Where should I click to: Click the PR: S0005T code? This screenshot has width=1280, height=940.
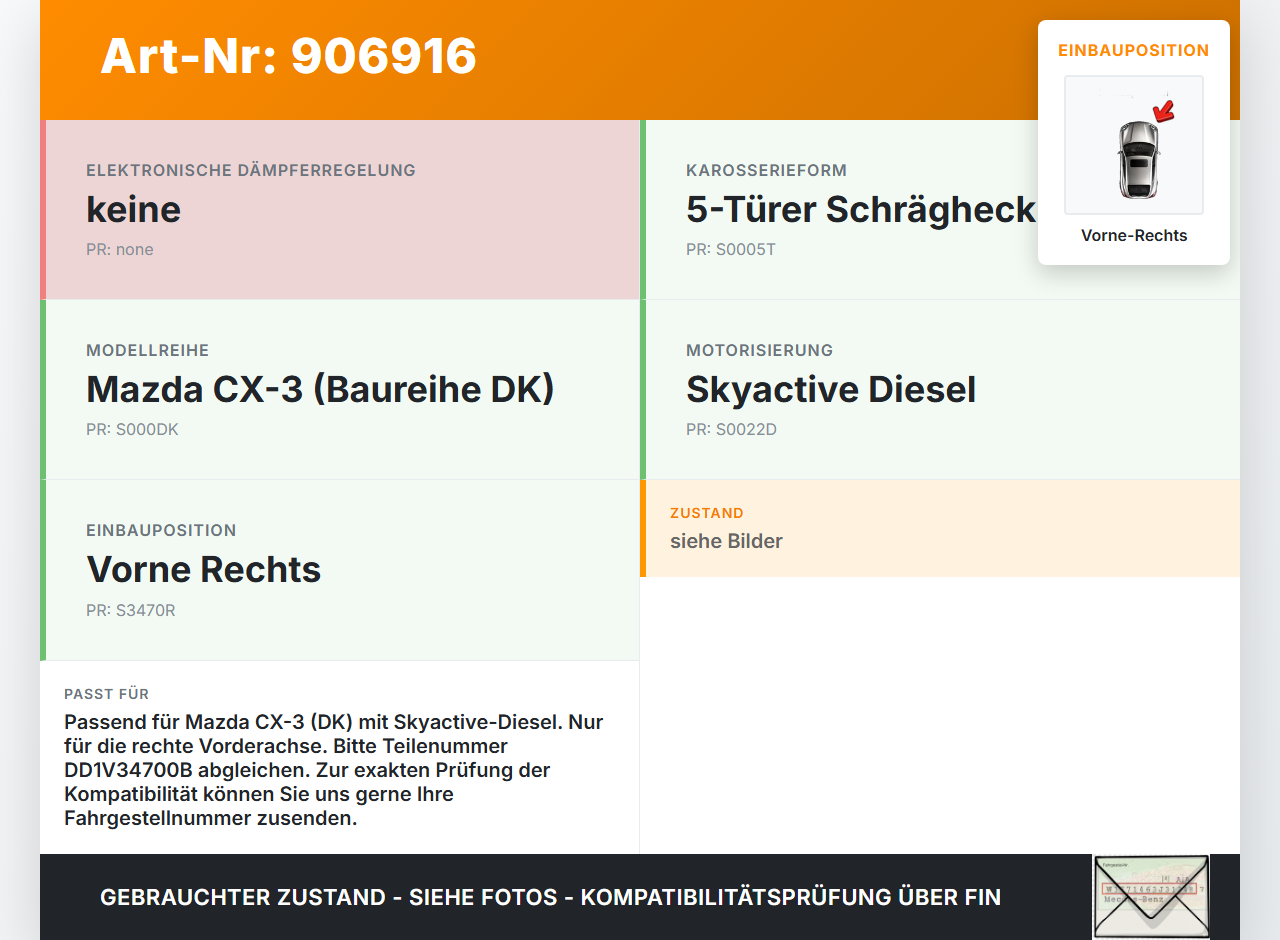731,250
